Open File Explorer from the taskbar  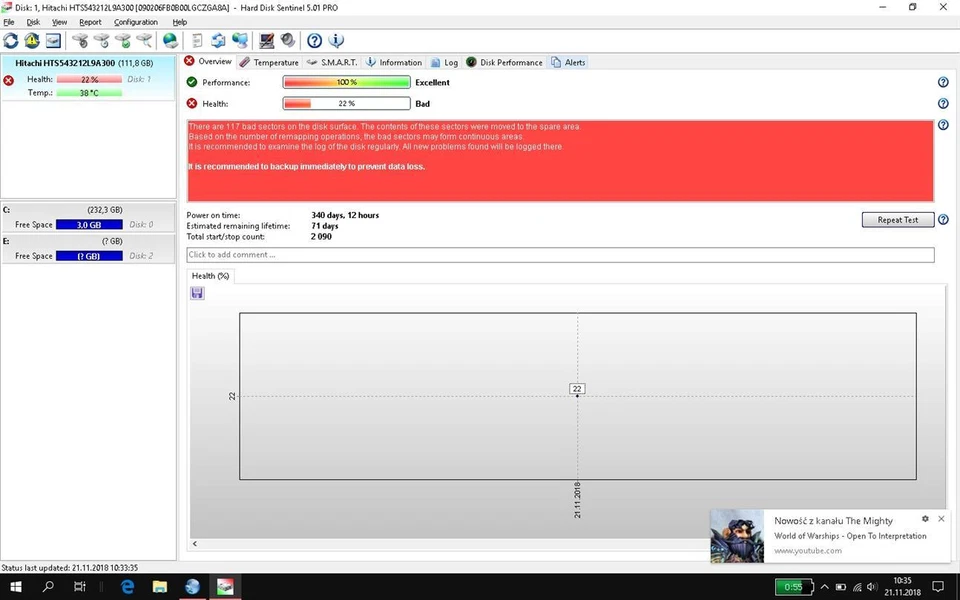(x=160, y=587)
